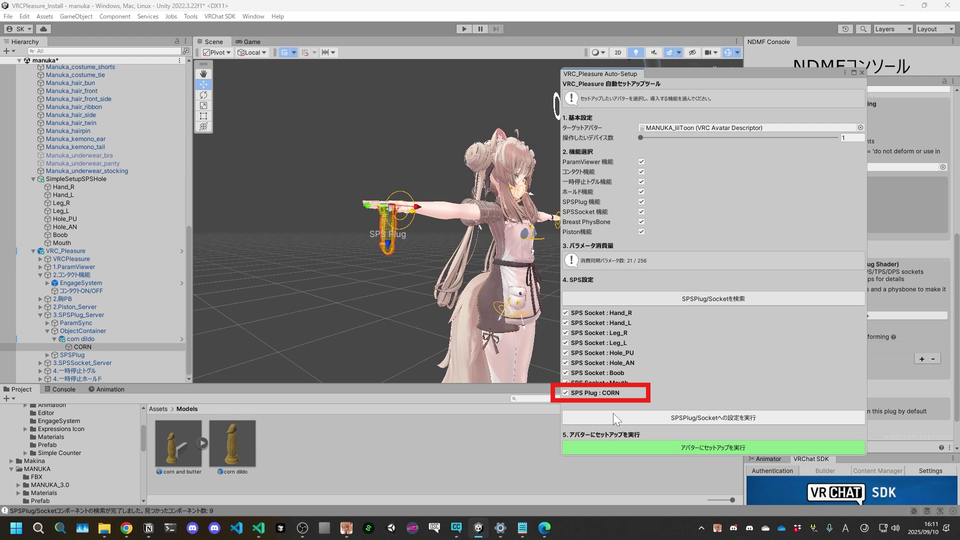Collapse the SimpleSetupSPSHole node

(33, 179)
